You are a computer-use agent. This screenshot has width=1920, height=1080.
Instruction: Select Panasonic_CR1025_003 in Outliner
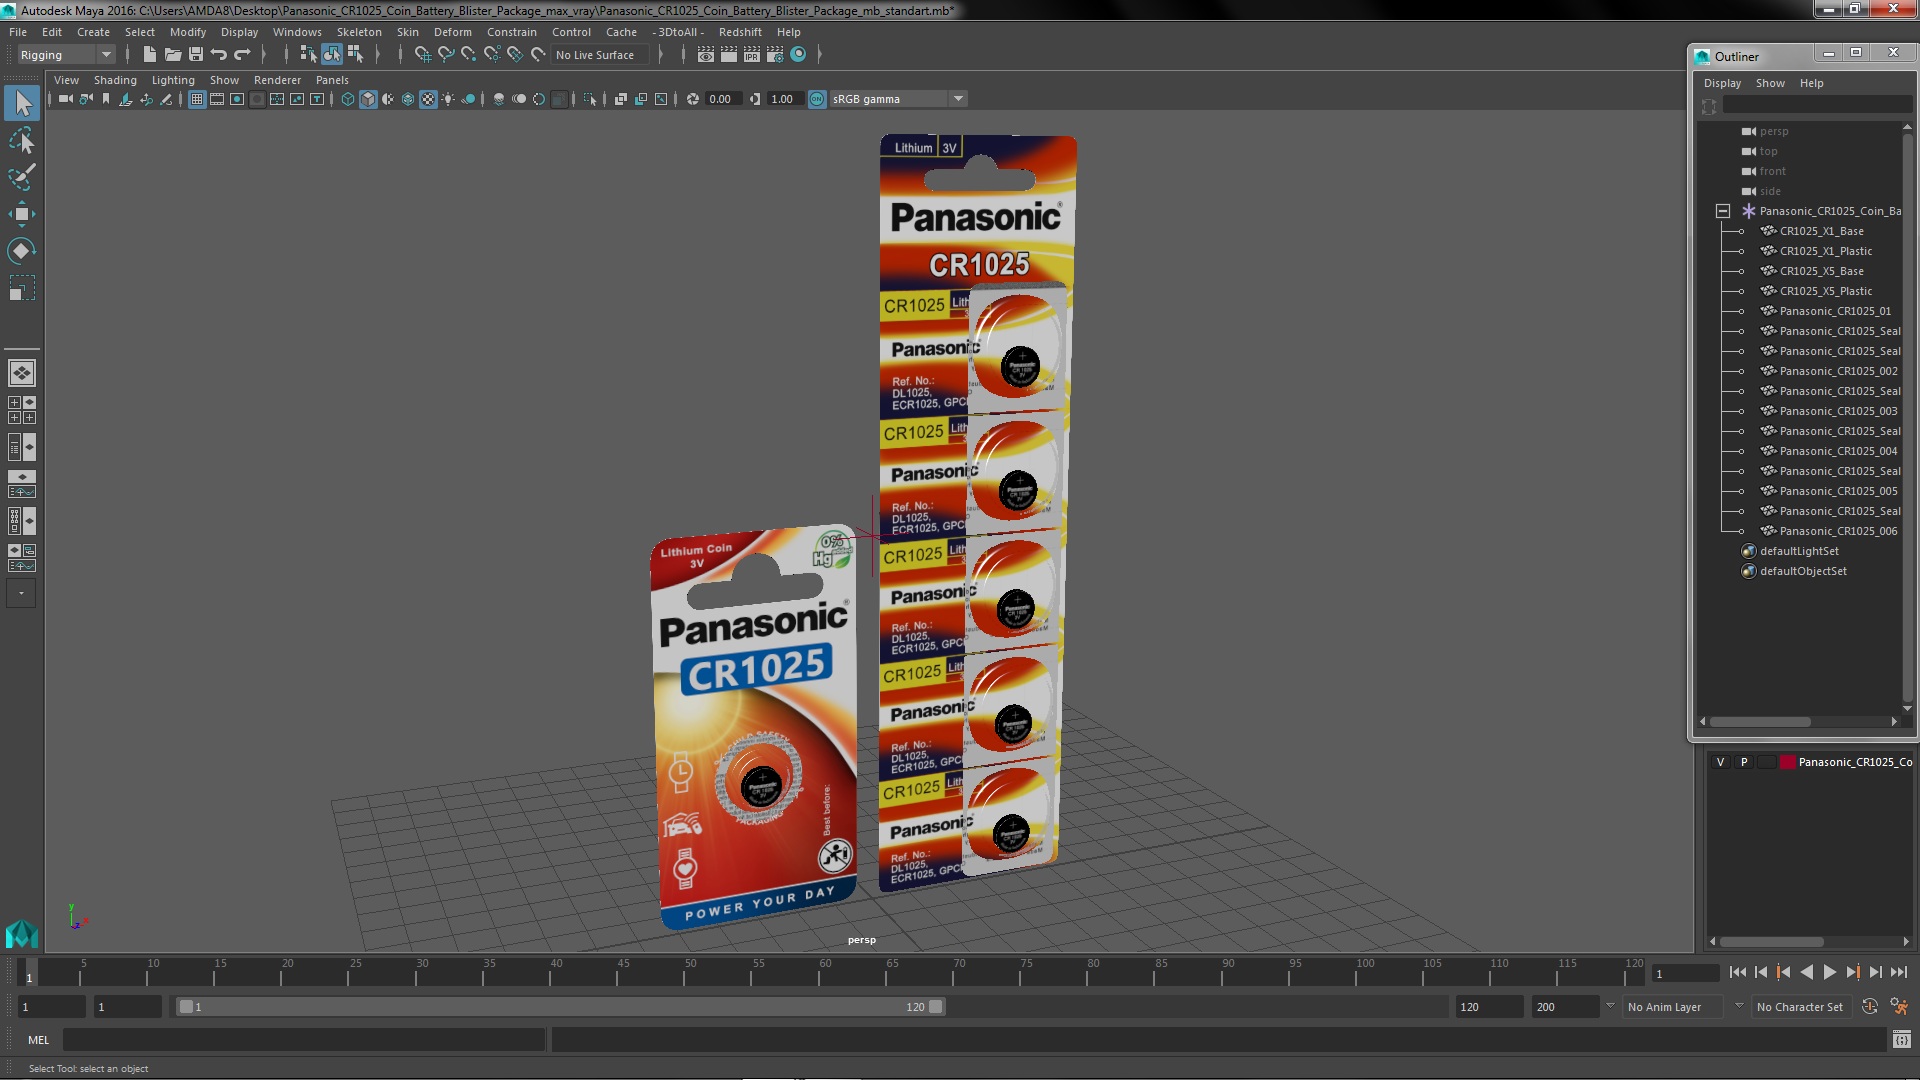point(1837,411)
